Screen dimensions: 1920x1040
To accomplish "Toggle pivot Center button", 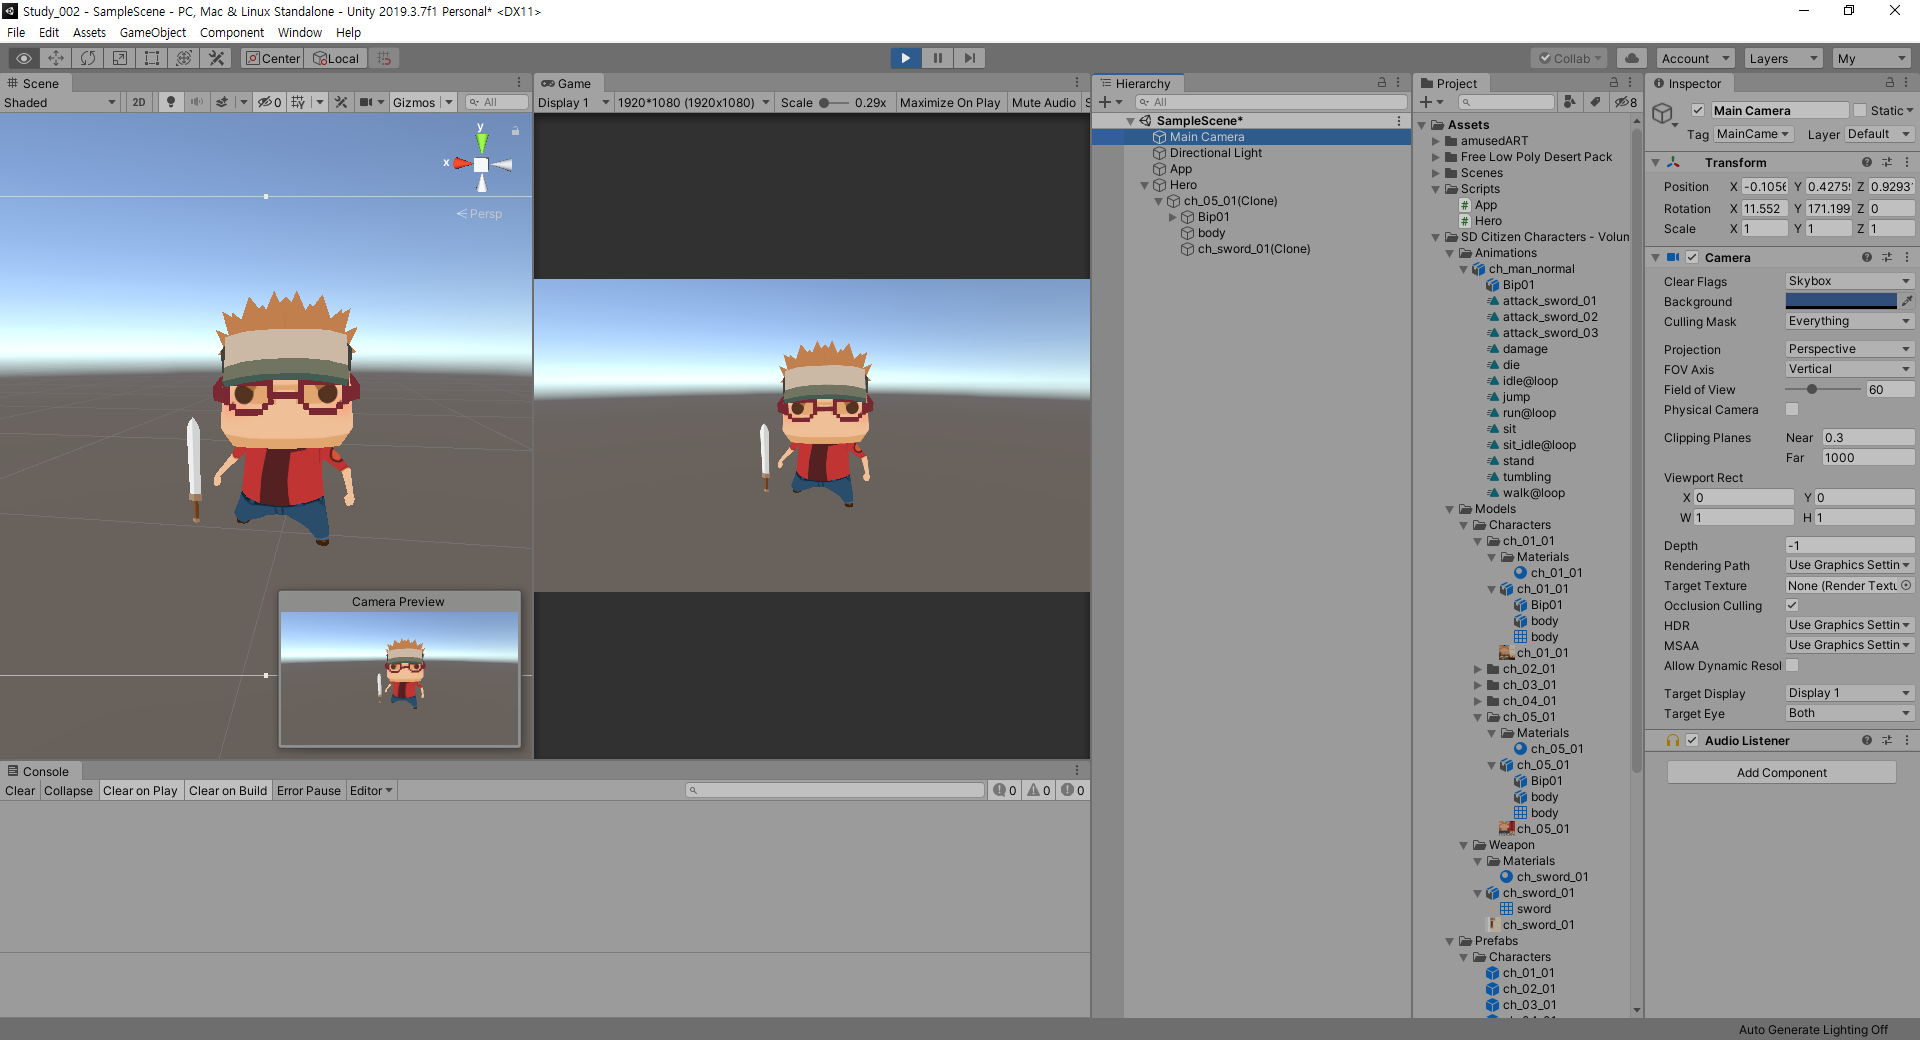I will [273, 58].
